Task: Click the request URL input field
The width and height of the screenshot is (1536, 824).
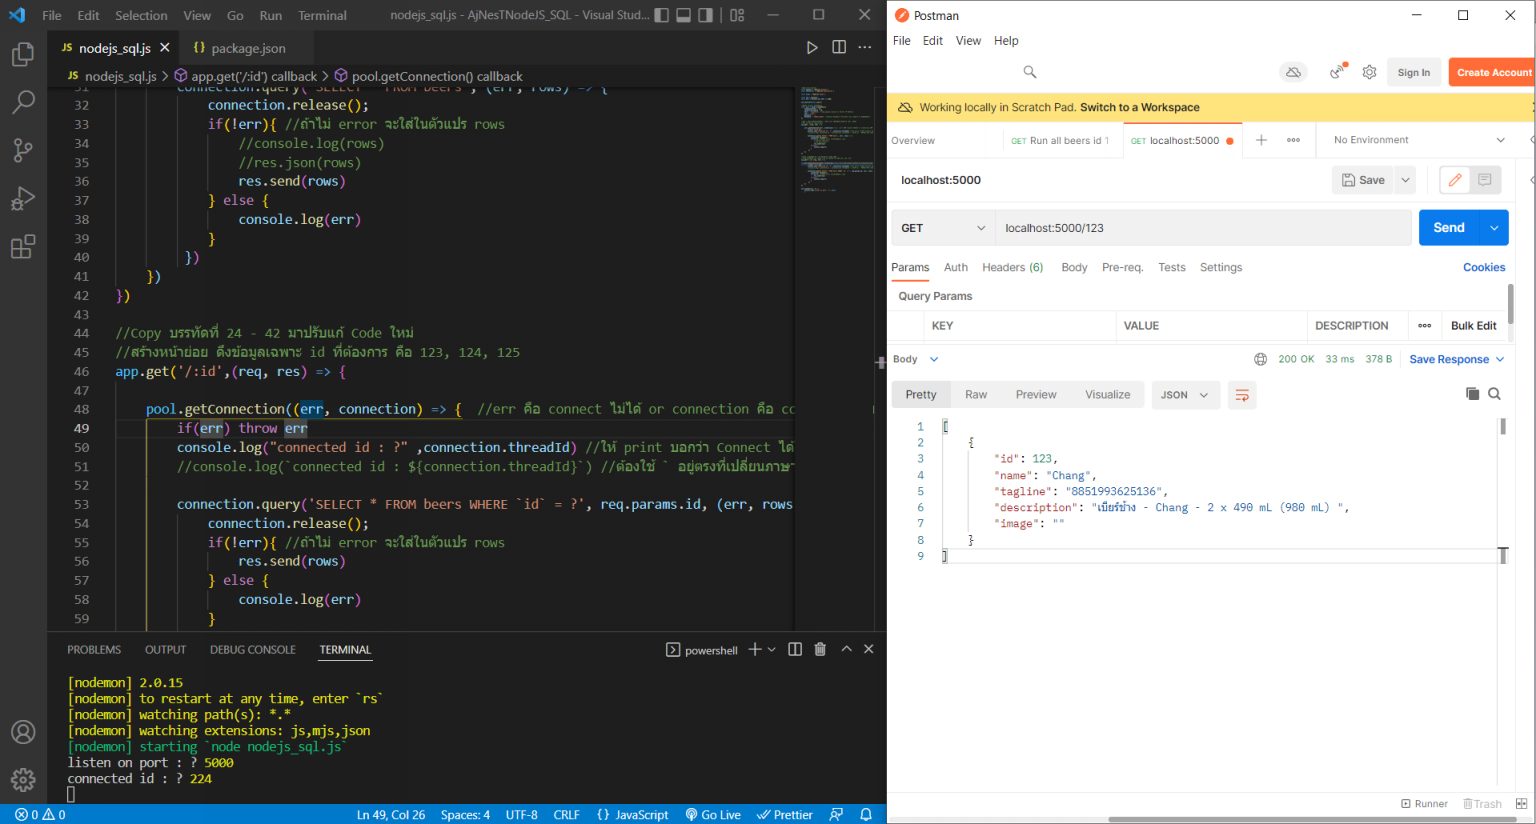Action: [x=1200, y=228]
